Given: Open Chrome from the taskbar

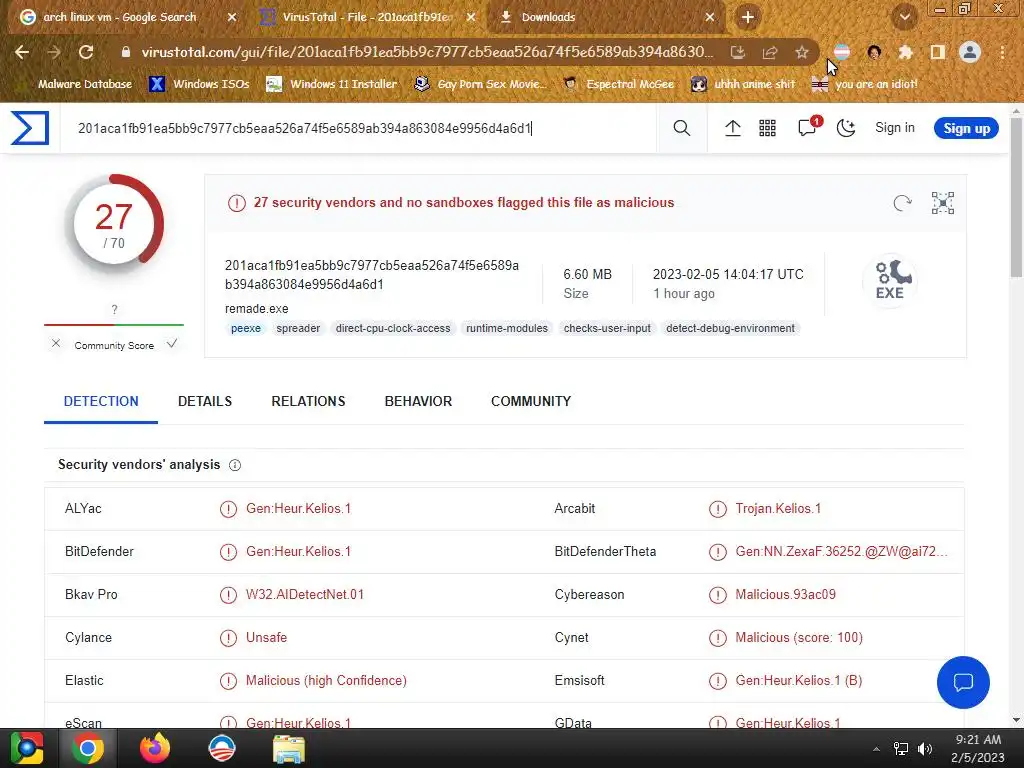Looking at the screenshot, I should [87, 748].
